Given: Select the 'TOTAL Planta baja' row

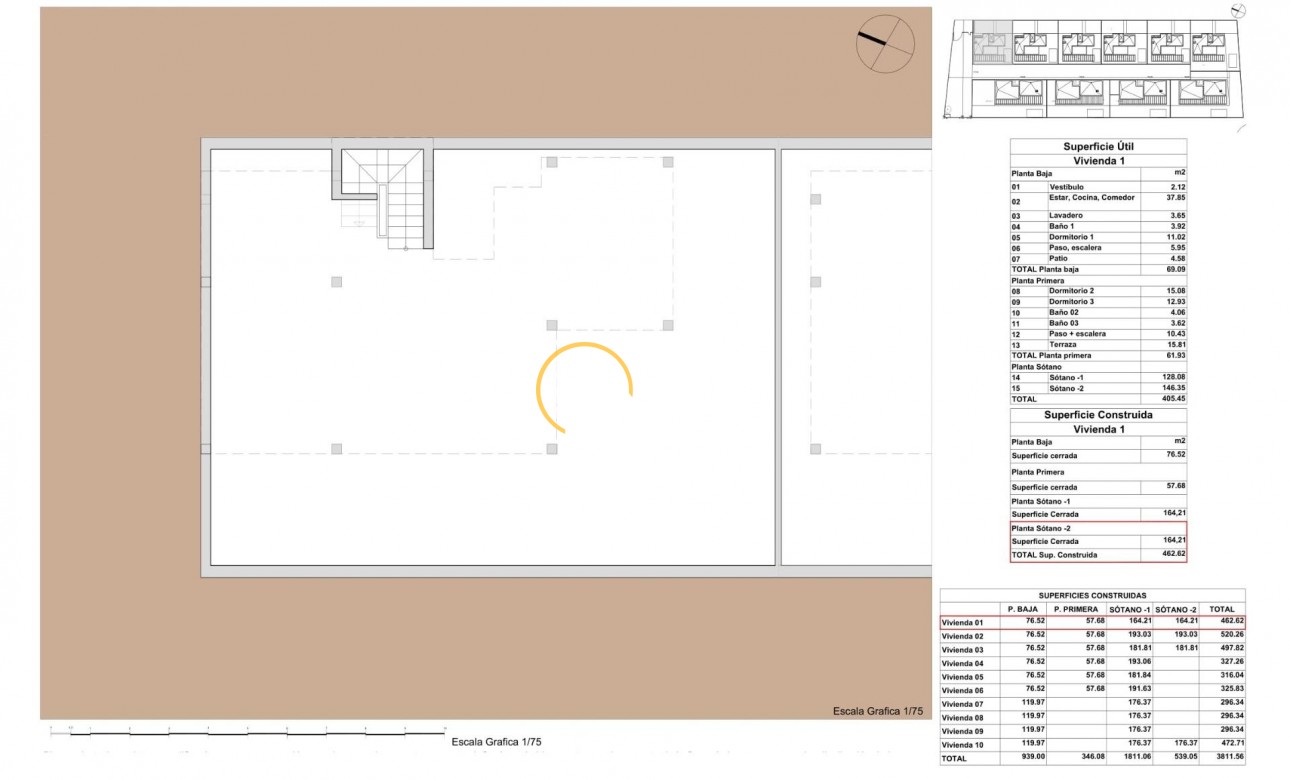Looking at the screenshot, I should [1098, 270].
